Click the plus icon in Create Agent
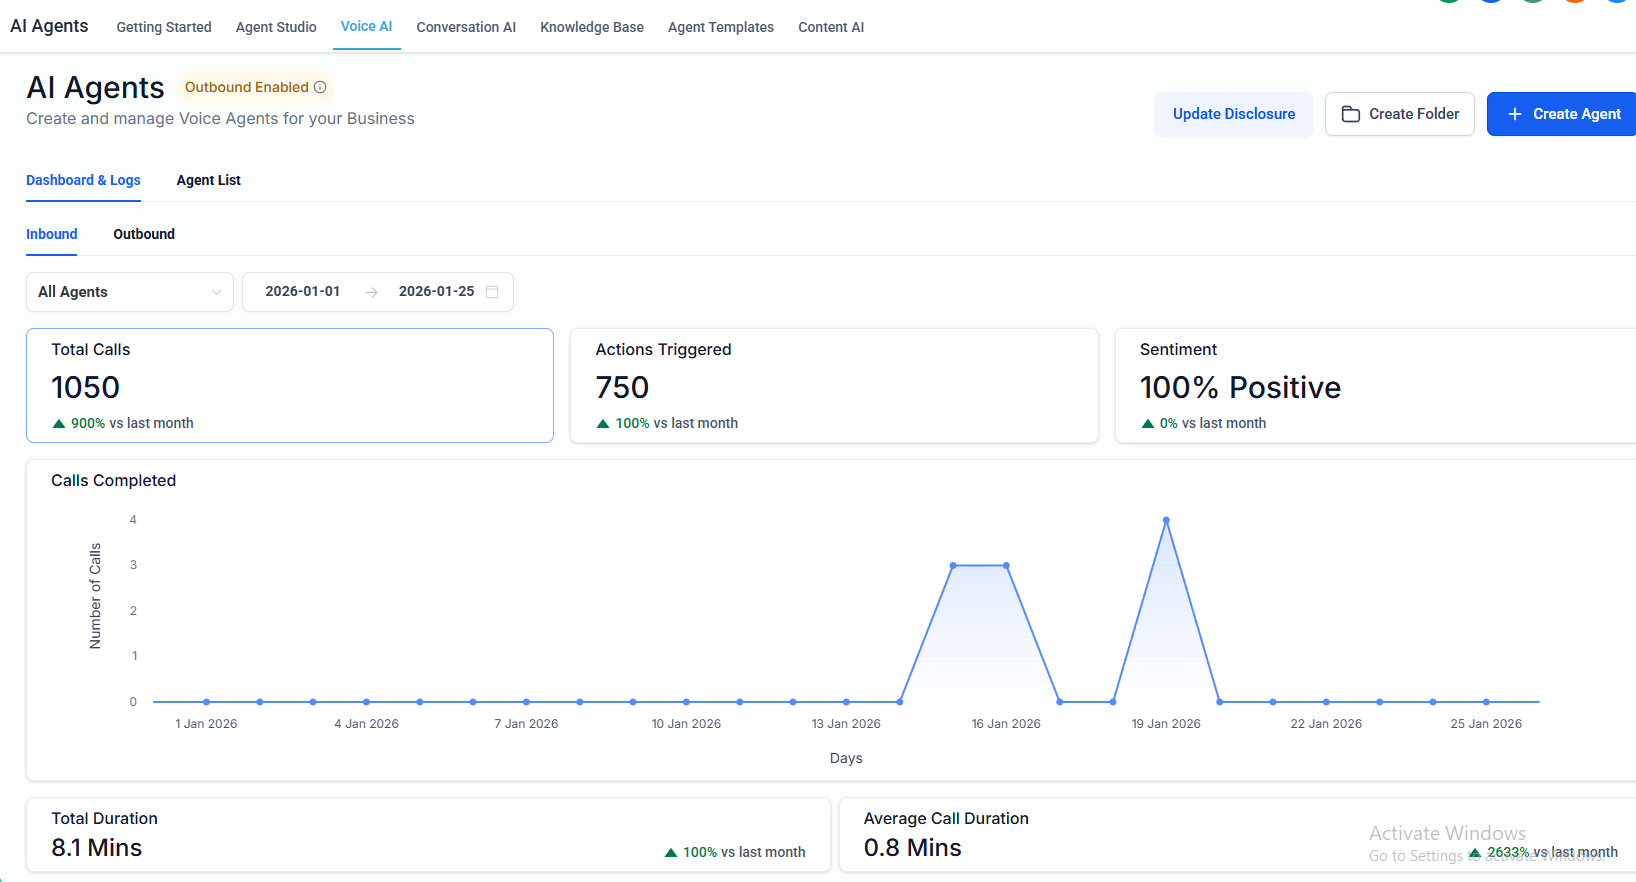 point(1514,114)
